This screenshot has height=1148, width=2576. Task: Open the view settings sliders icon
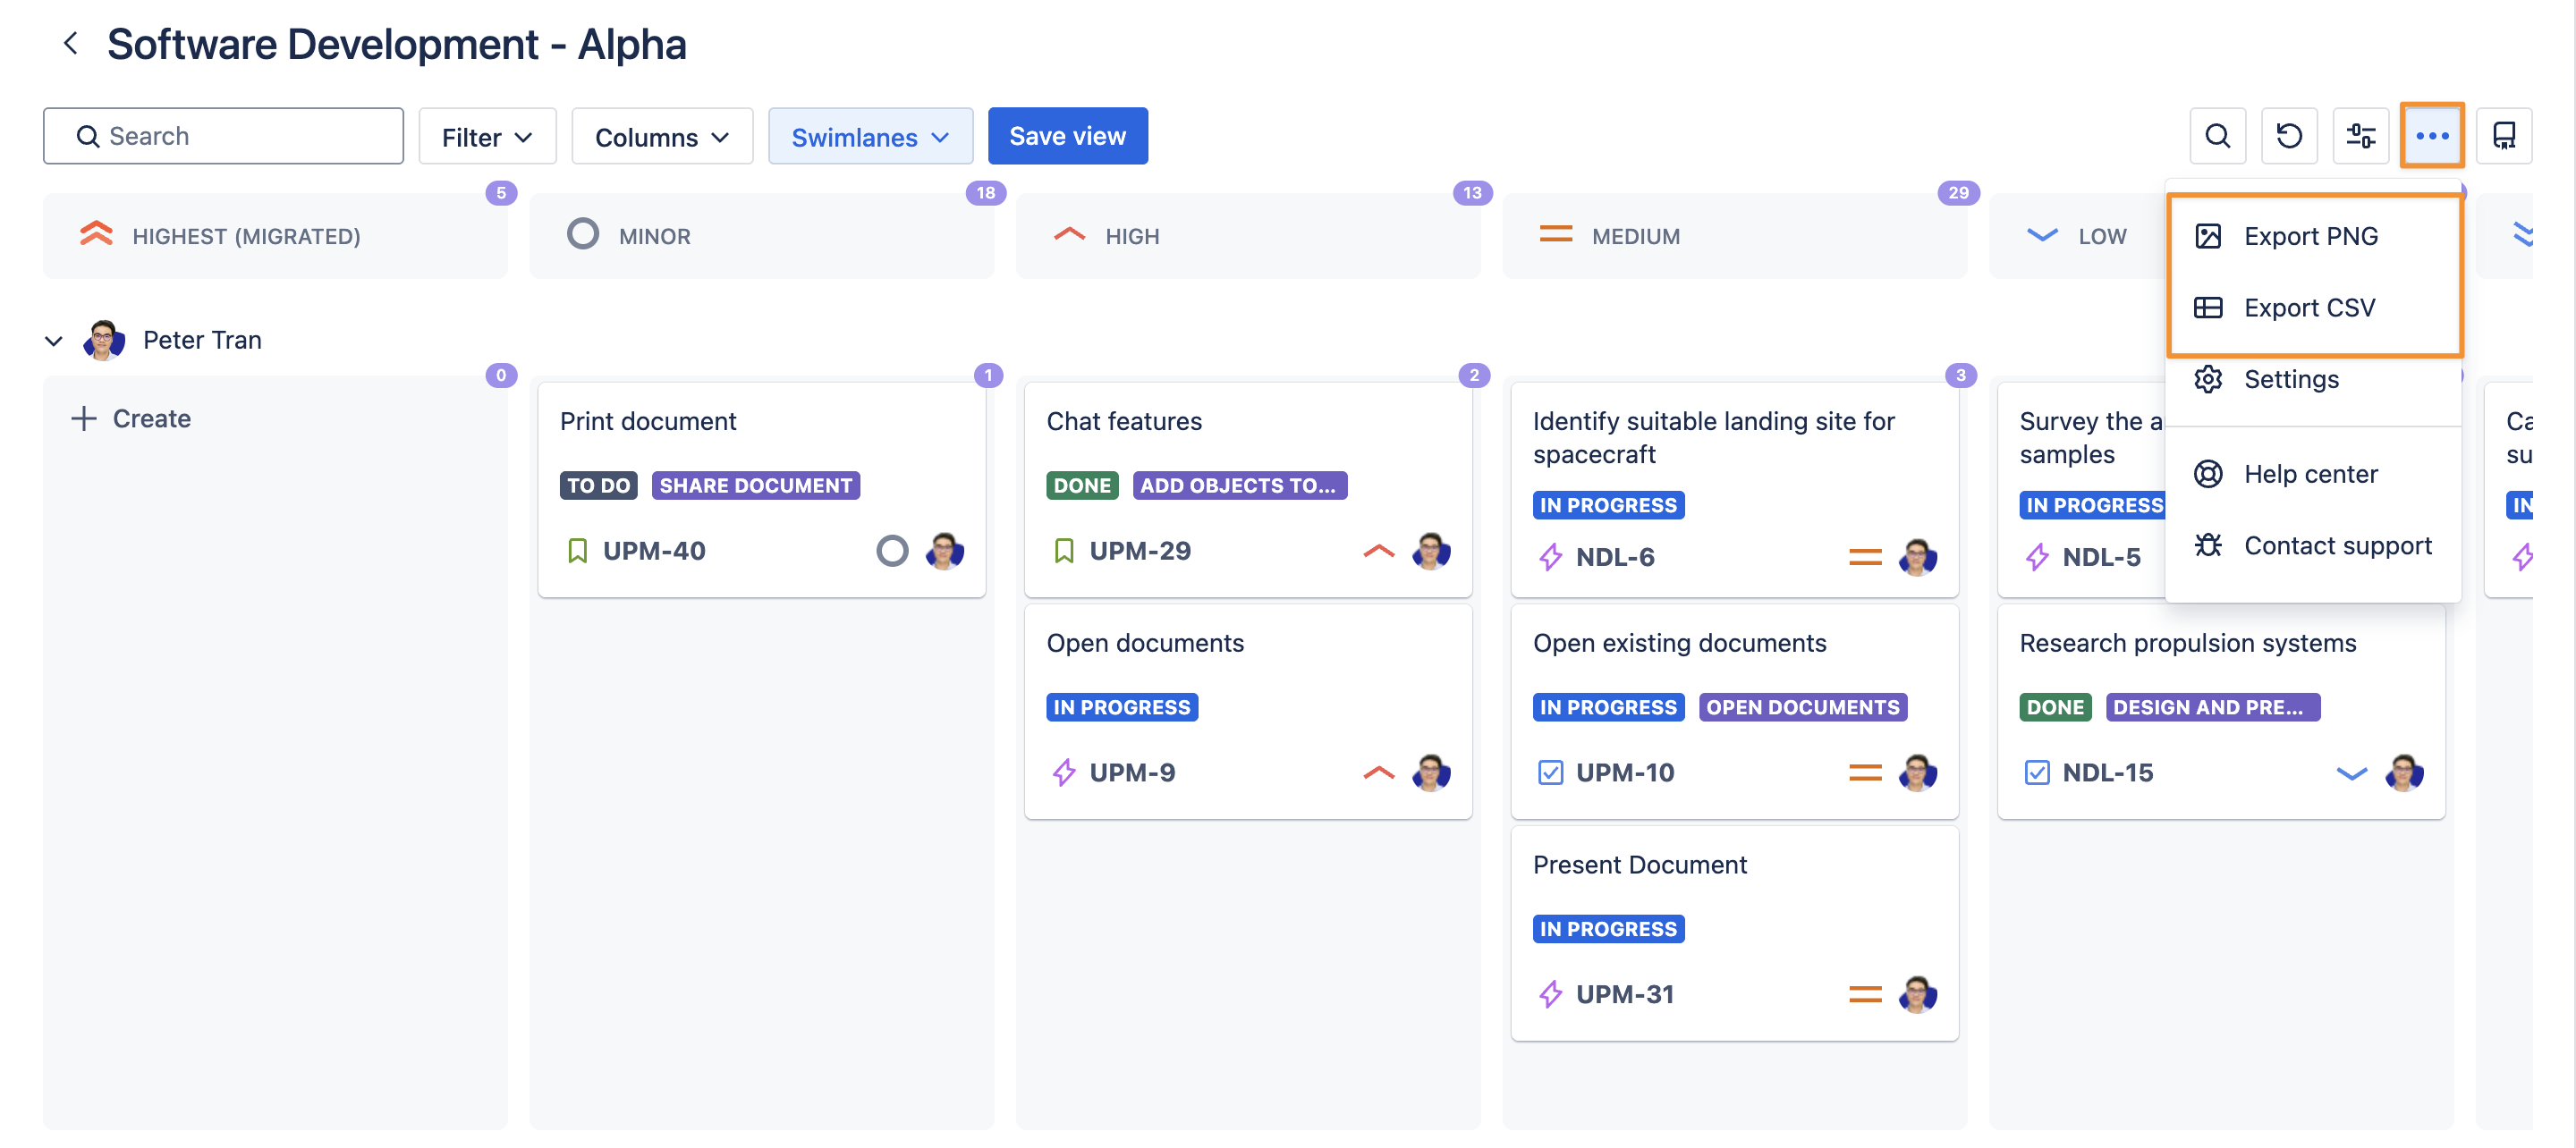click(2360, 136)
